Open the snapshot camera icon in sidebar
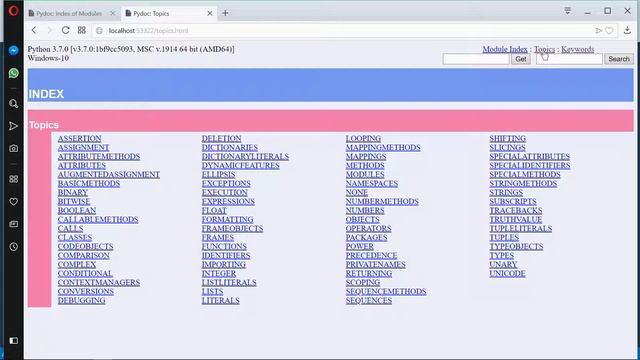This screenshot has width=640, height=360. pyautogui.click(x=13, y=149)
